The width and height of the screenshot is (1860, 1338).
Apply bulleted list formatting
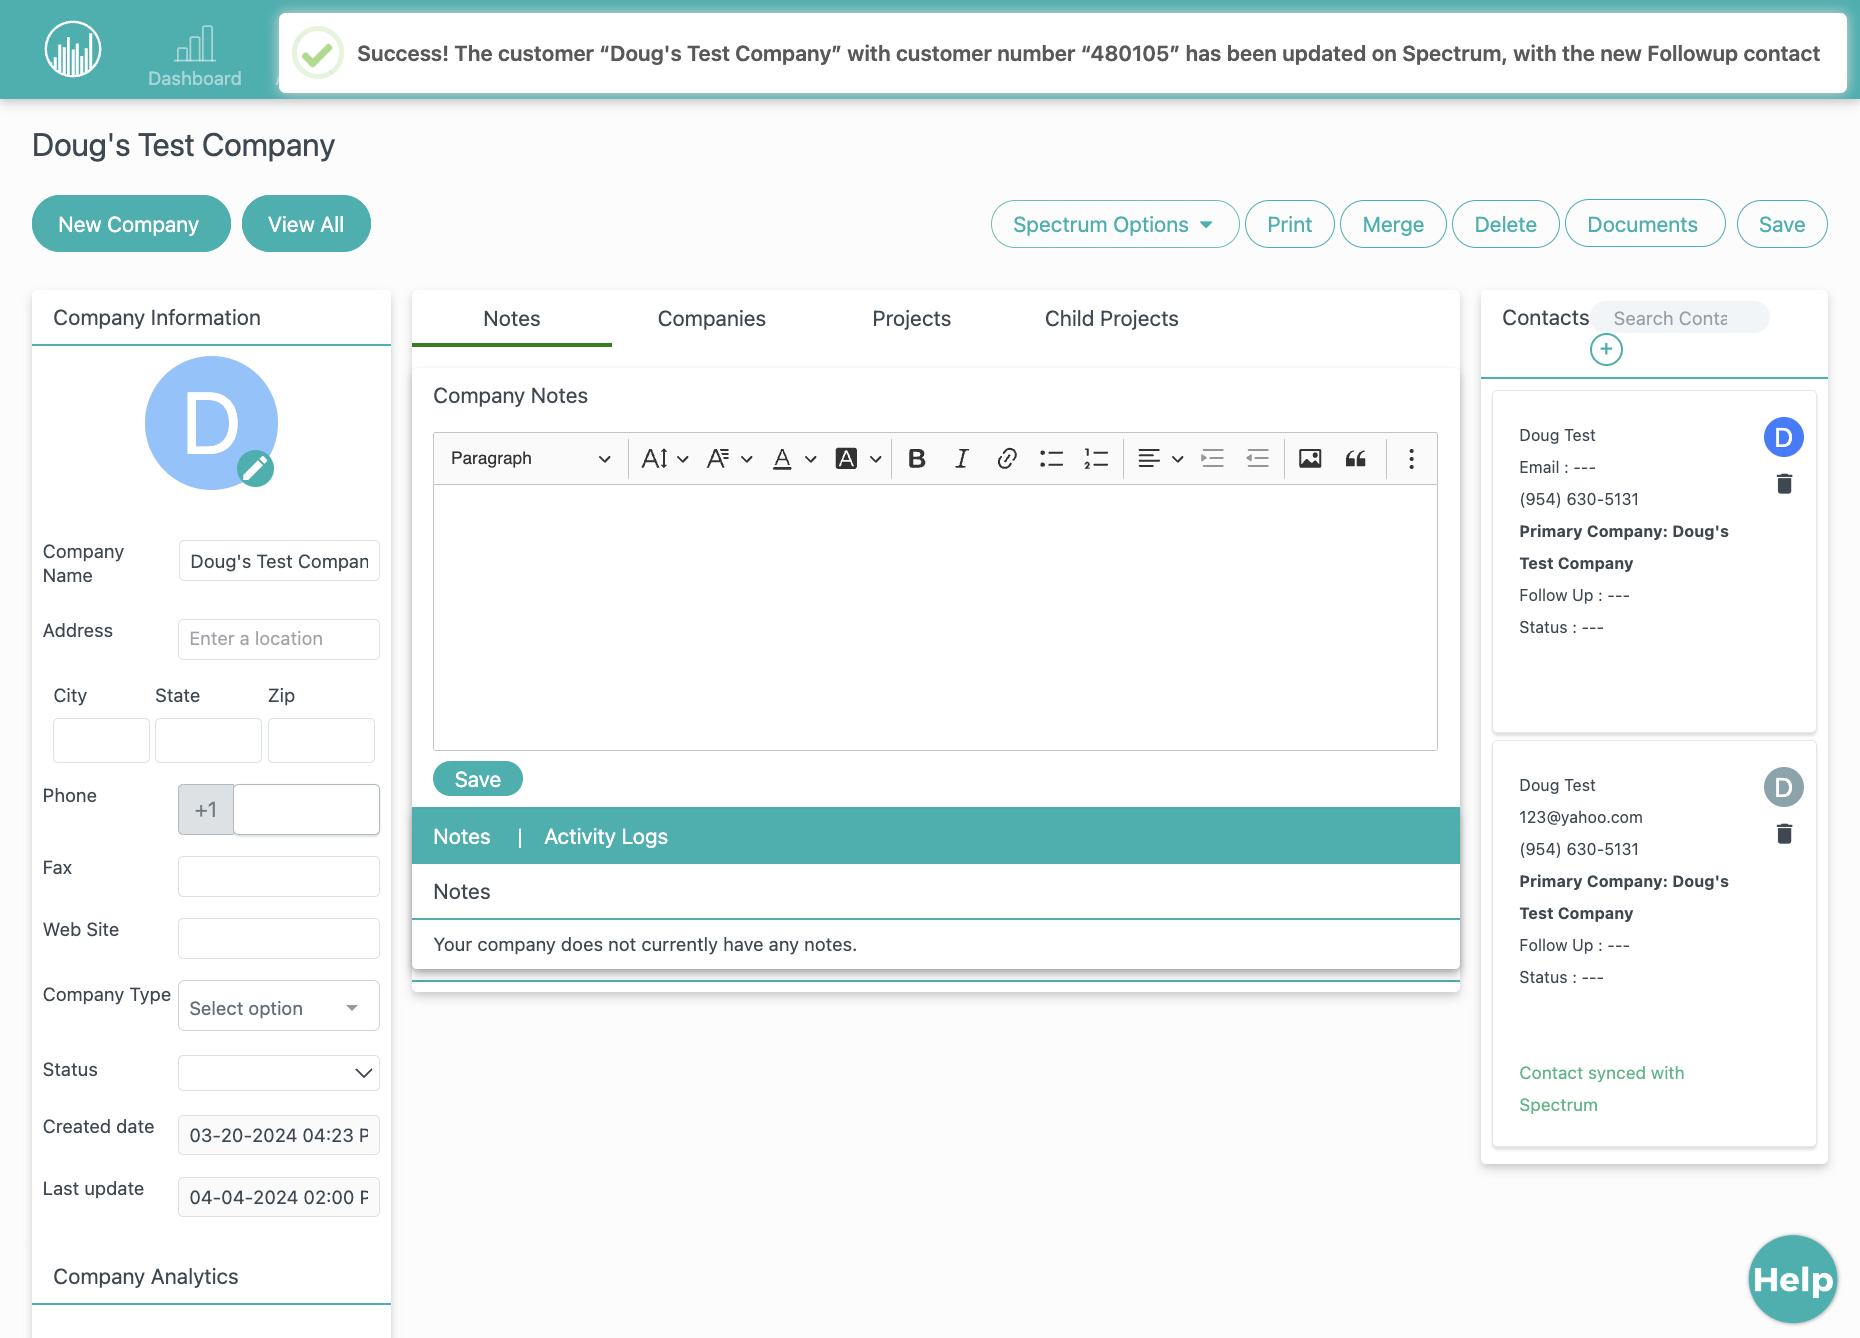pos(1051,458)
